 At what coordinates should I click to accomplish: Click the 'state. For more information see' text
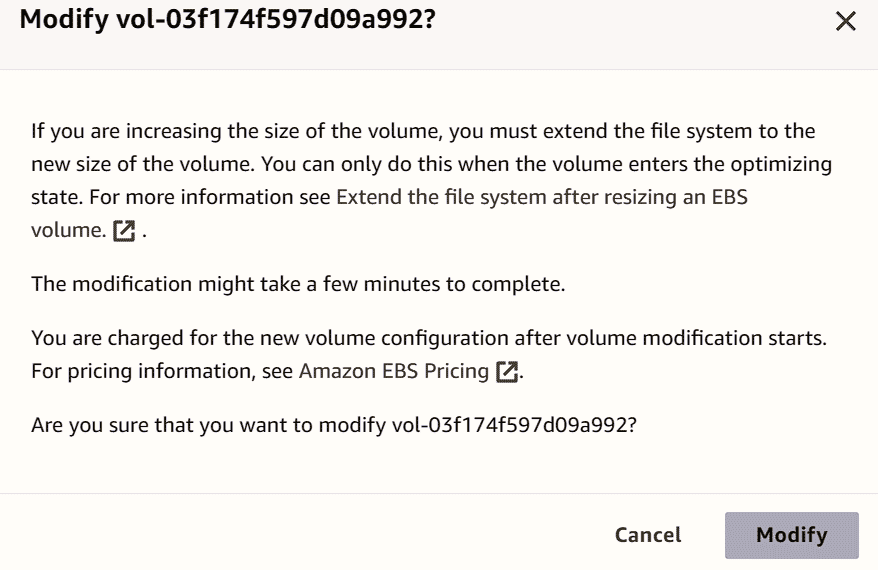pos(180,197)
